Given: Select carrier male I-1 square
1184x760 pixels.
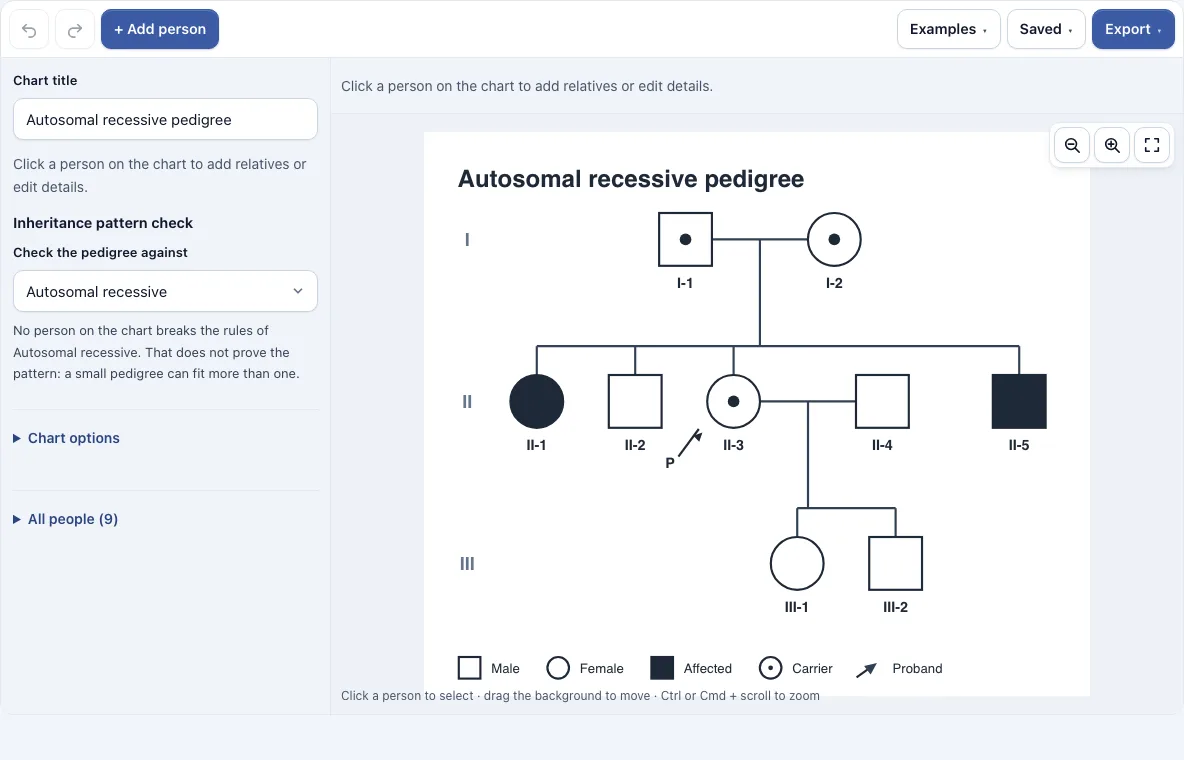Looking at the screenshot, I should pos(685,239).
